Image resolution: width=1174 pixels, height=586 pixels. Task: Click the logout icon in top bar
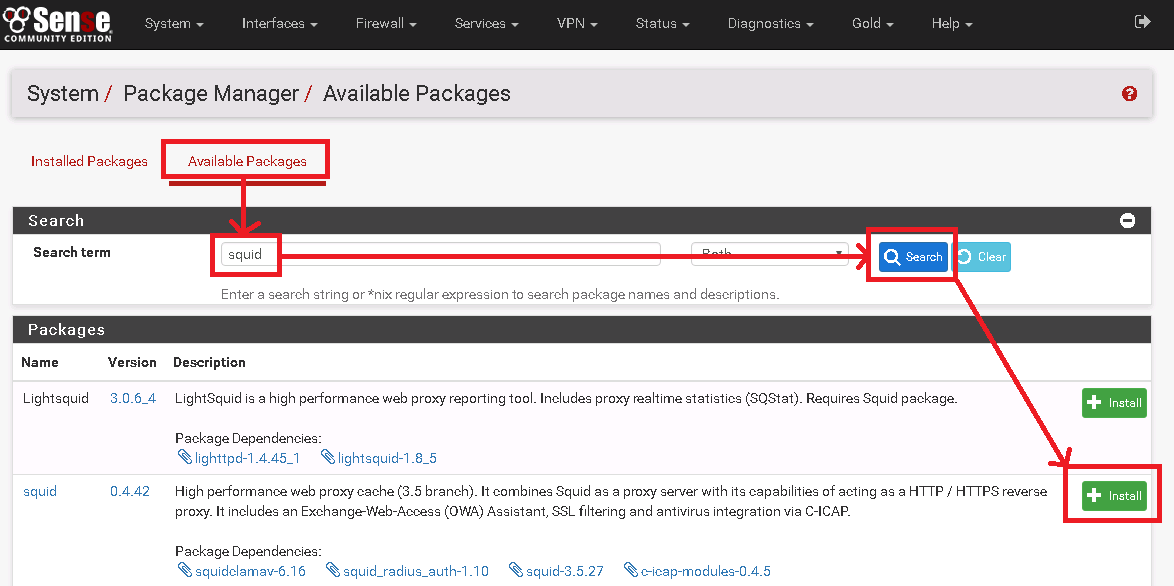[x=1143, y=22]
